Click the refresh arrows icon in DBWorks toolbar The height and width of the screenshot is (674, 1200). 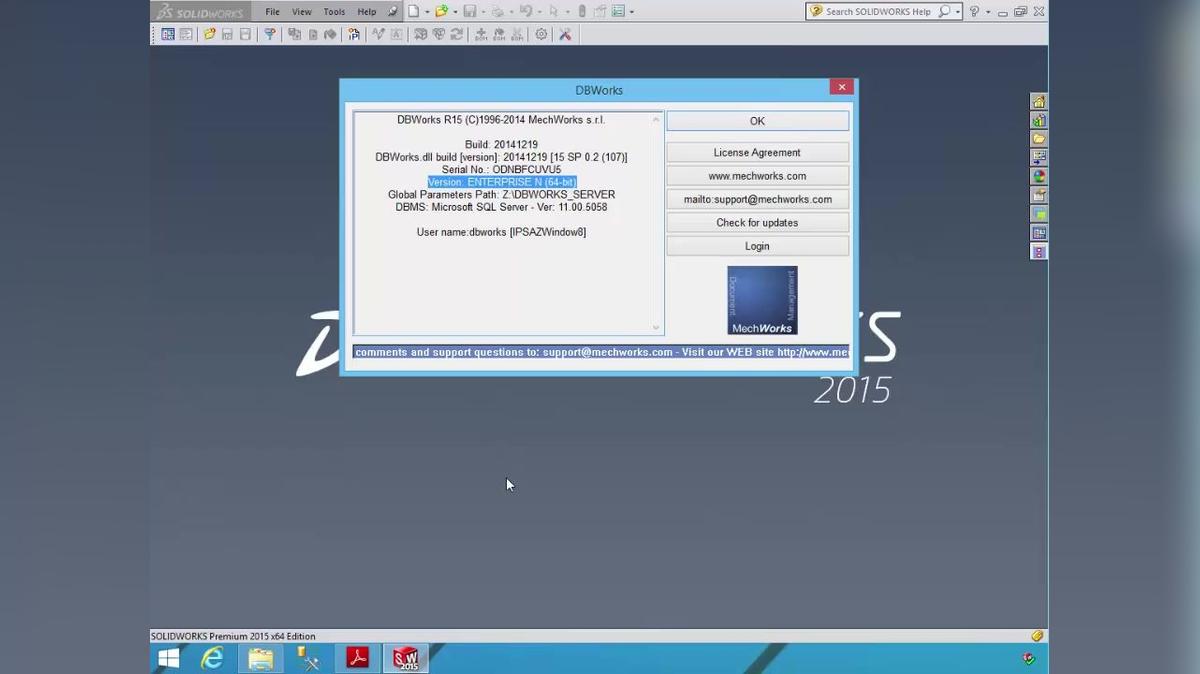point(457,34)
